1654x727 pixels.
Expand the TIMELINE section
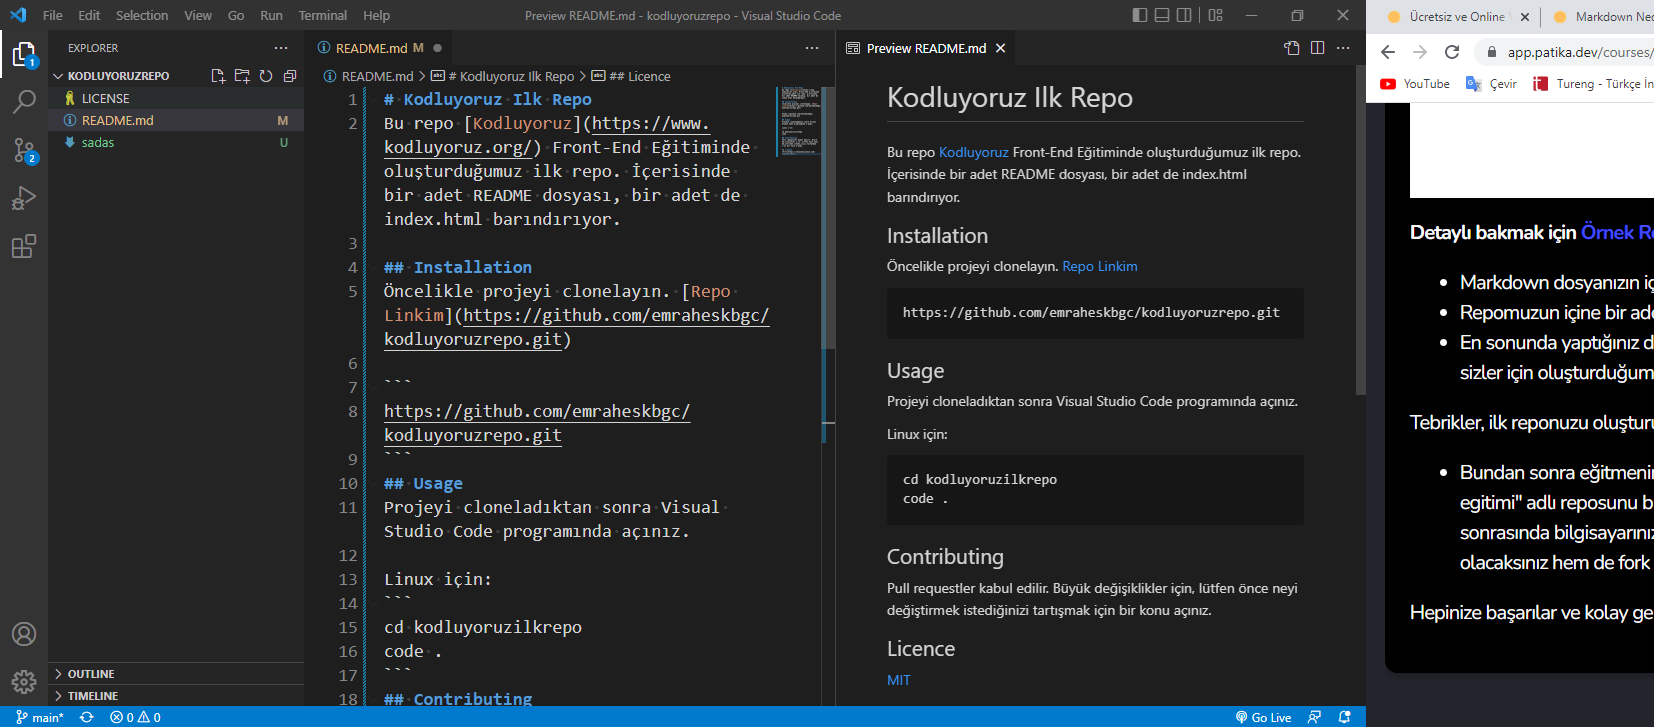[176, 696]
